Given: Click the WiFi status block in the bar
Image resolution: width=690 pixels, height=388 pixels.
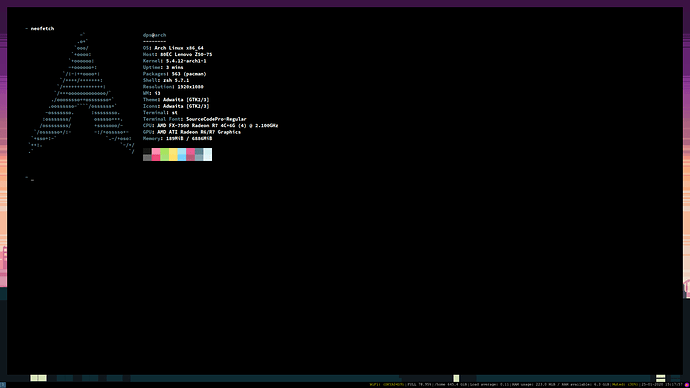Looking at the screenshot, I should pos(387,384).
